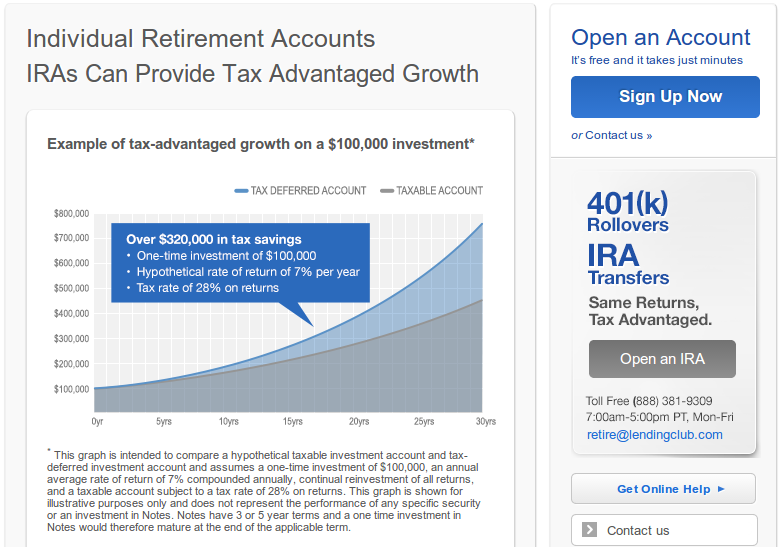783x547 pixels.
Task: Click the chevron icon beside Contact us
Action: click(589, 530)
